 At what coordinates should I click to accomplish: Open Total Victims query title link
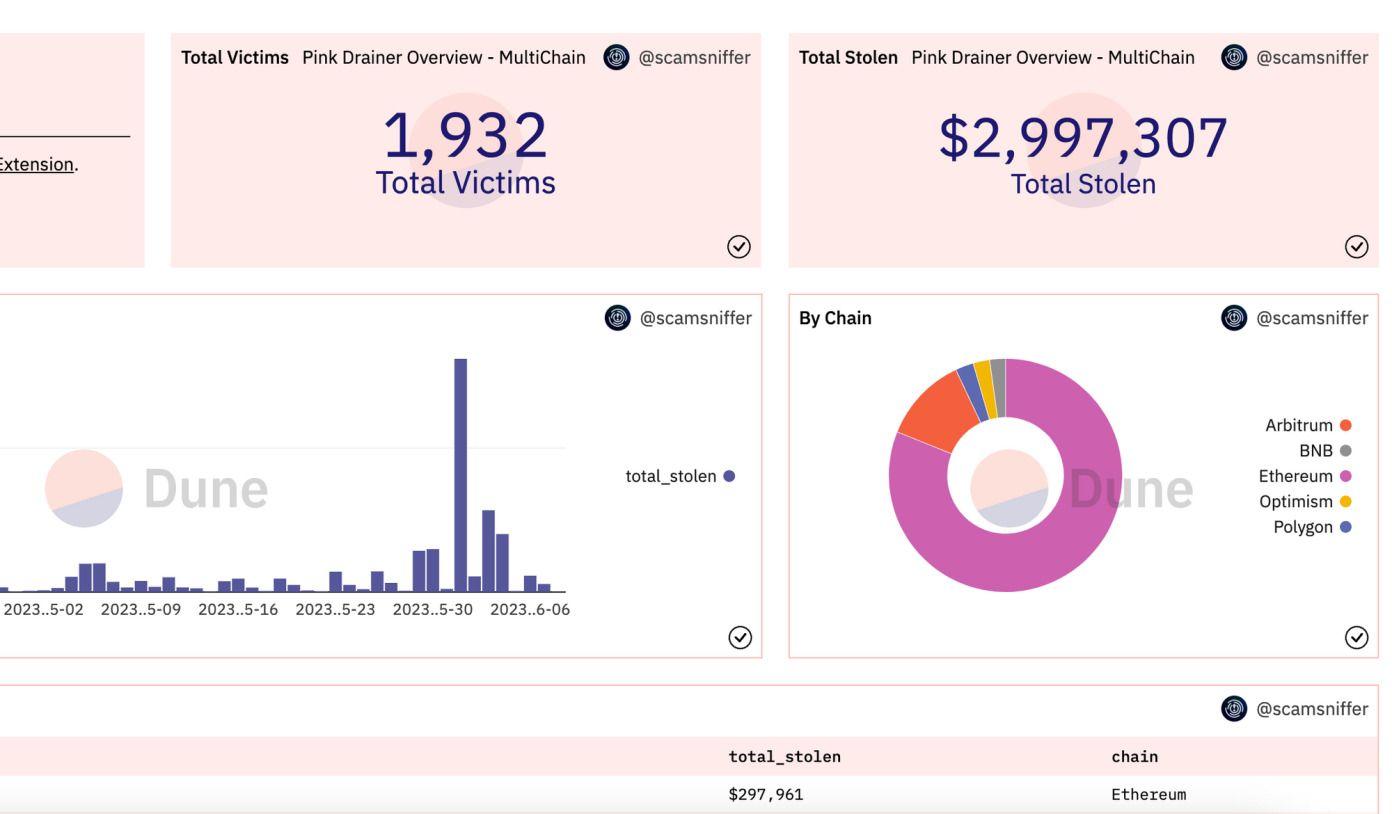[x=234, y=58]
